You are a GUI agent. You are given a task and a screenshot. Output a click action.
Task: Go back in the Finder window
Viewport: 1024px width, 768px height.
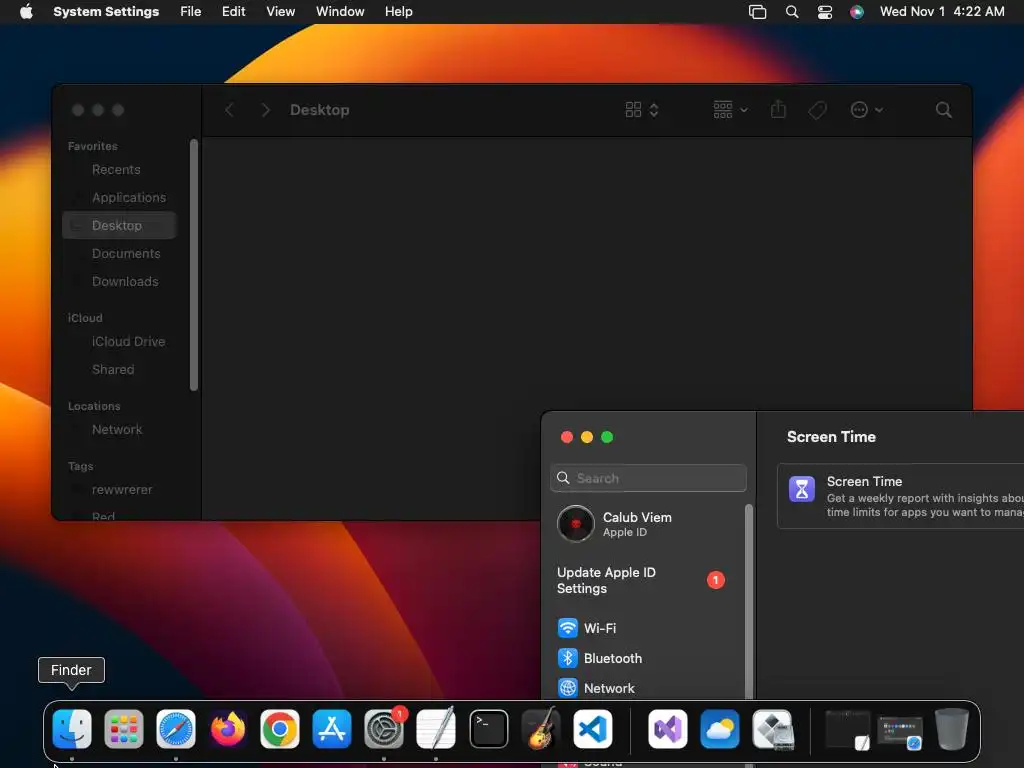[229, 110]
